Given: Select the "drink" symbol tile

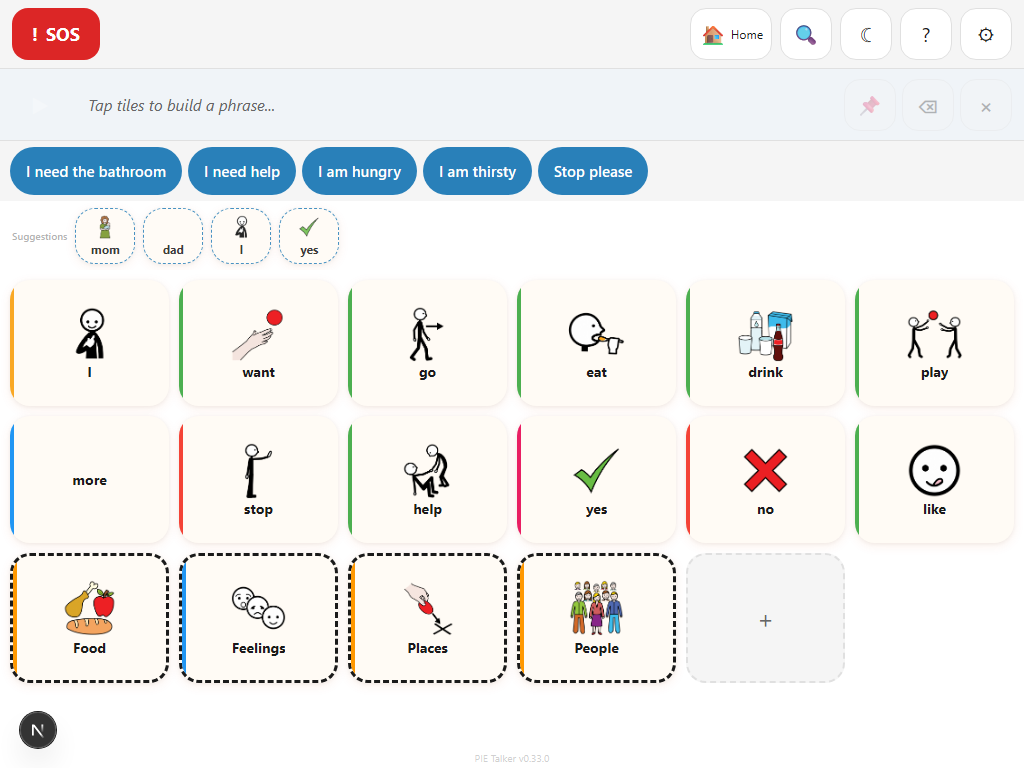Looking at the screenshot, I should point(766,343).
